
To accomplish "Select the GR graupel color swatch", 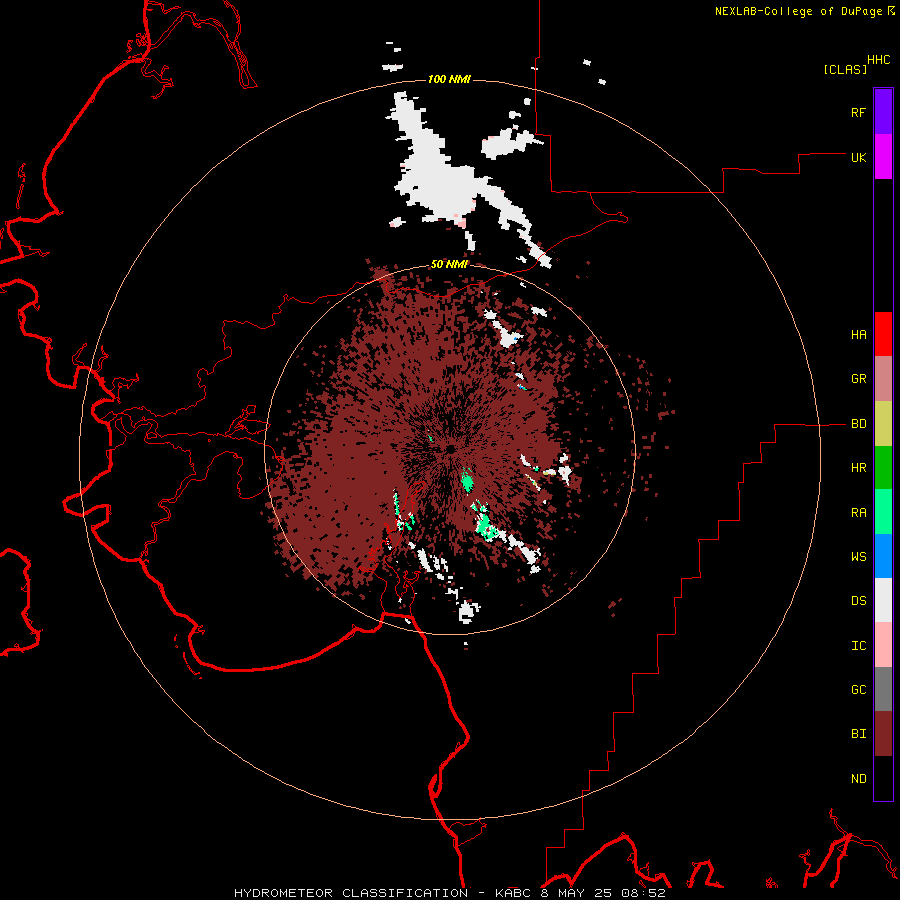I will tap(883, 379).
